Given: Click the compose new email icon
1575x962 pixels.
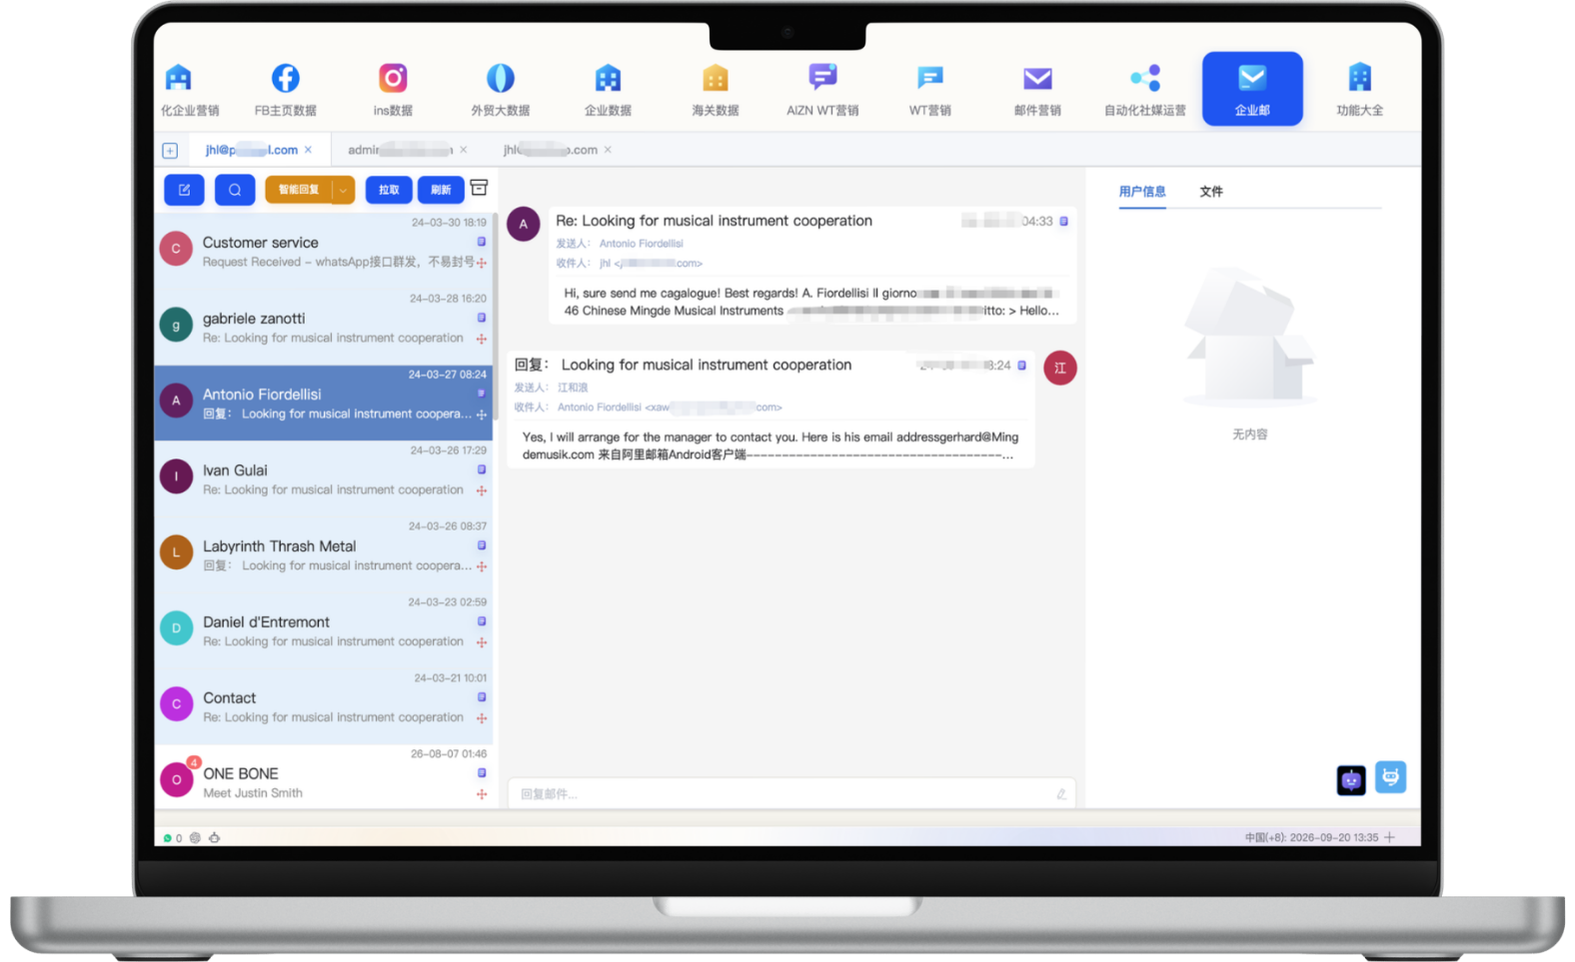Looking at the screenshot, I should tap(184, 190).
